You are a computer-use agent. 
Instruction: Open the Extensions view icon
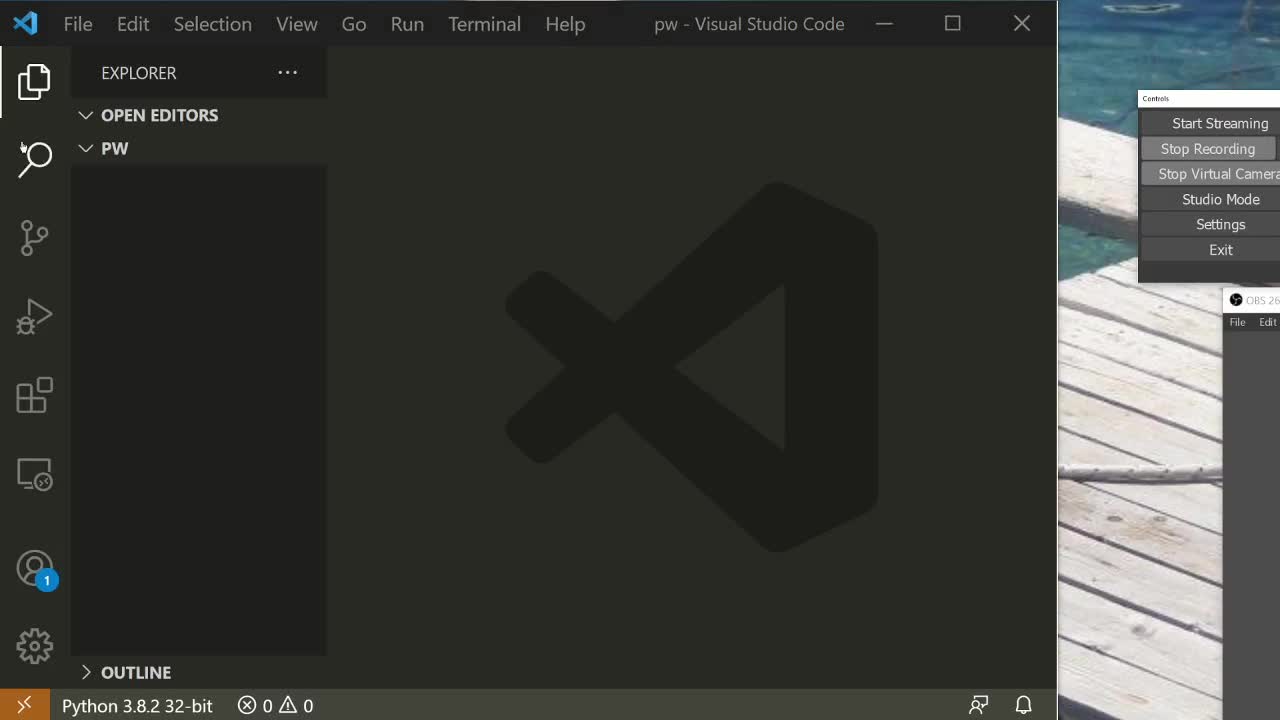[x=34, y=395]
